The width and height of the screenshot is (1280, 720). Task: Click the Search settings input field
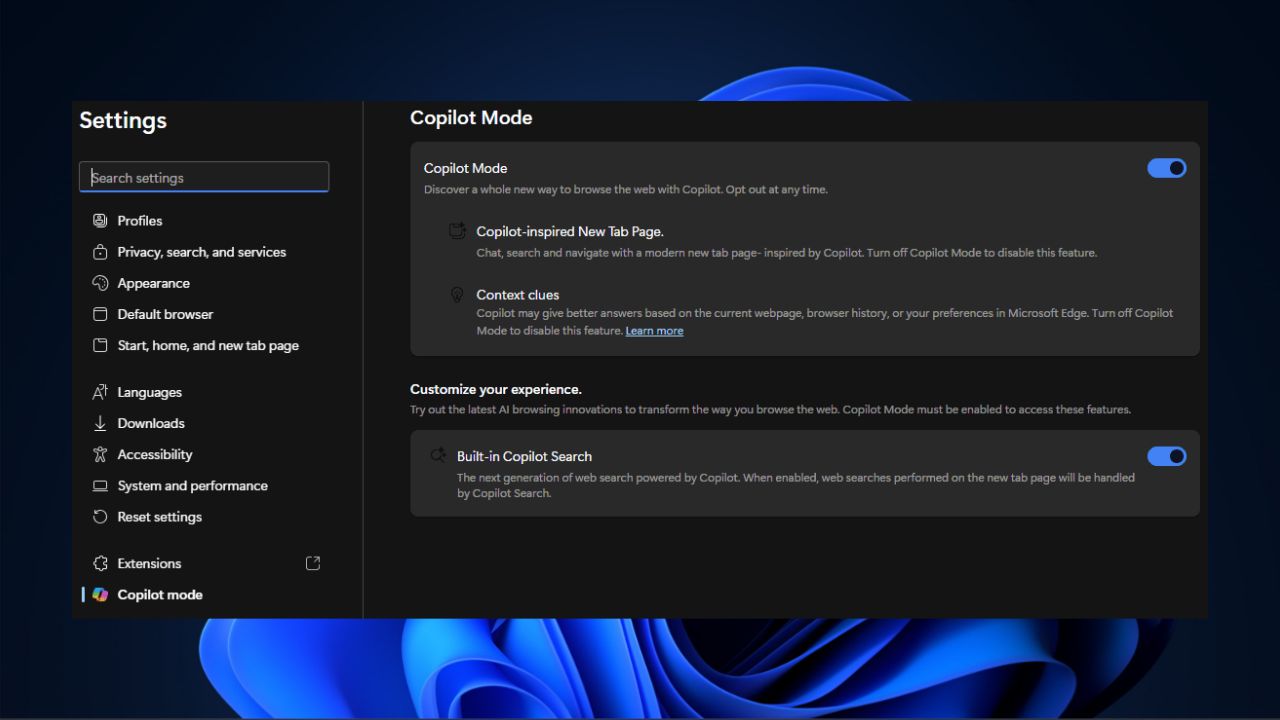204,177
